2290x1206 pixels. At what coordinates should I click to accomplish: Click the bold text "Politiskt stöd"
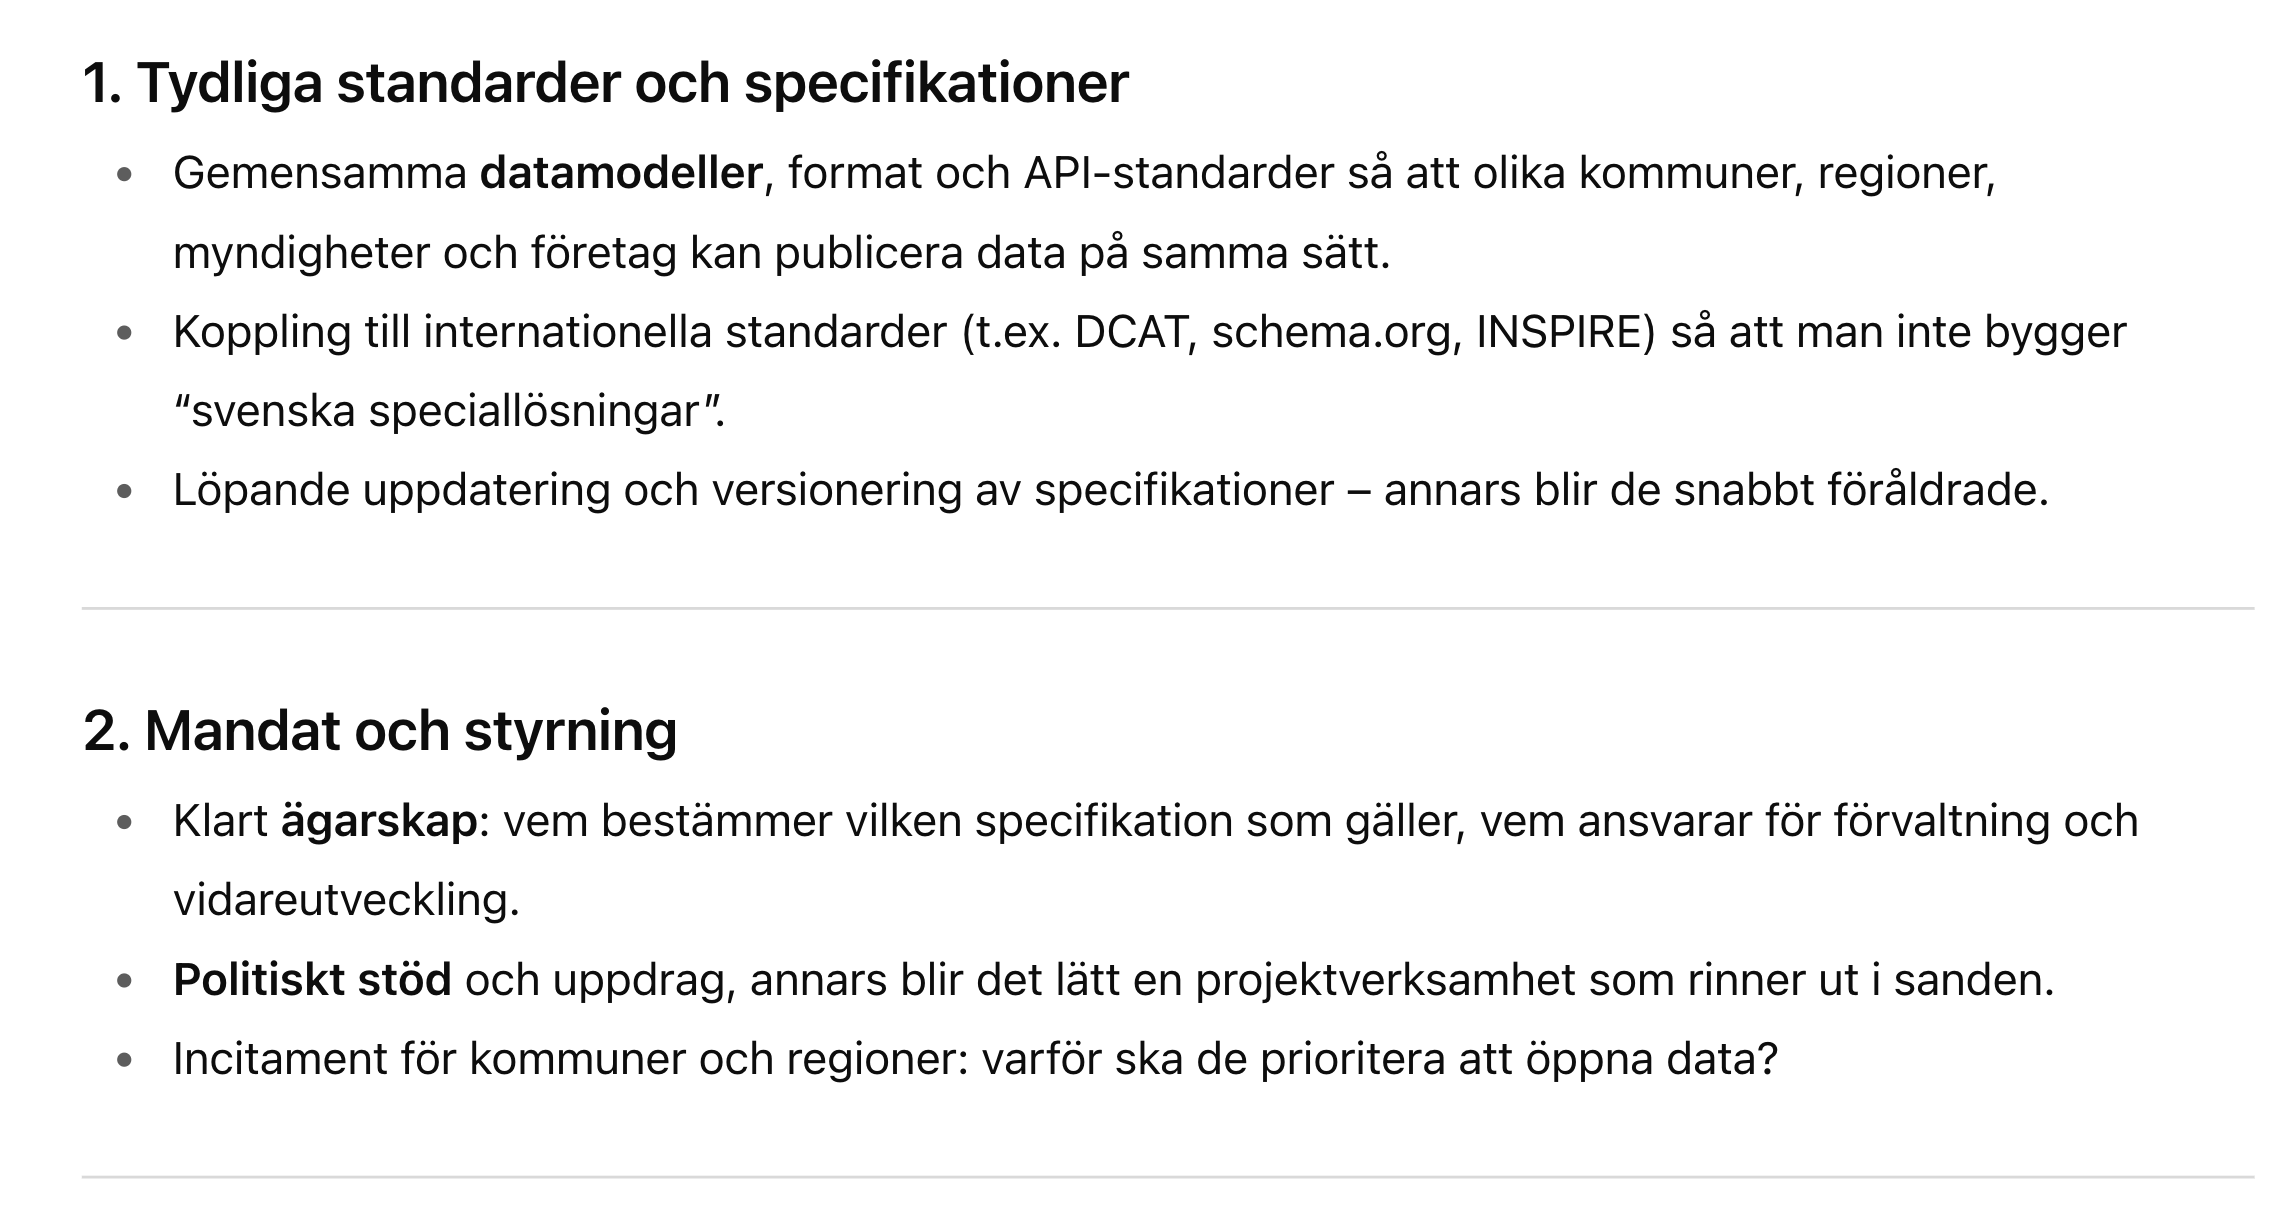312,980
